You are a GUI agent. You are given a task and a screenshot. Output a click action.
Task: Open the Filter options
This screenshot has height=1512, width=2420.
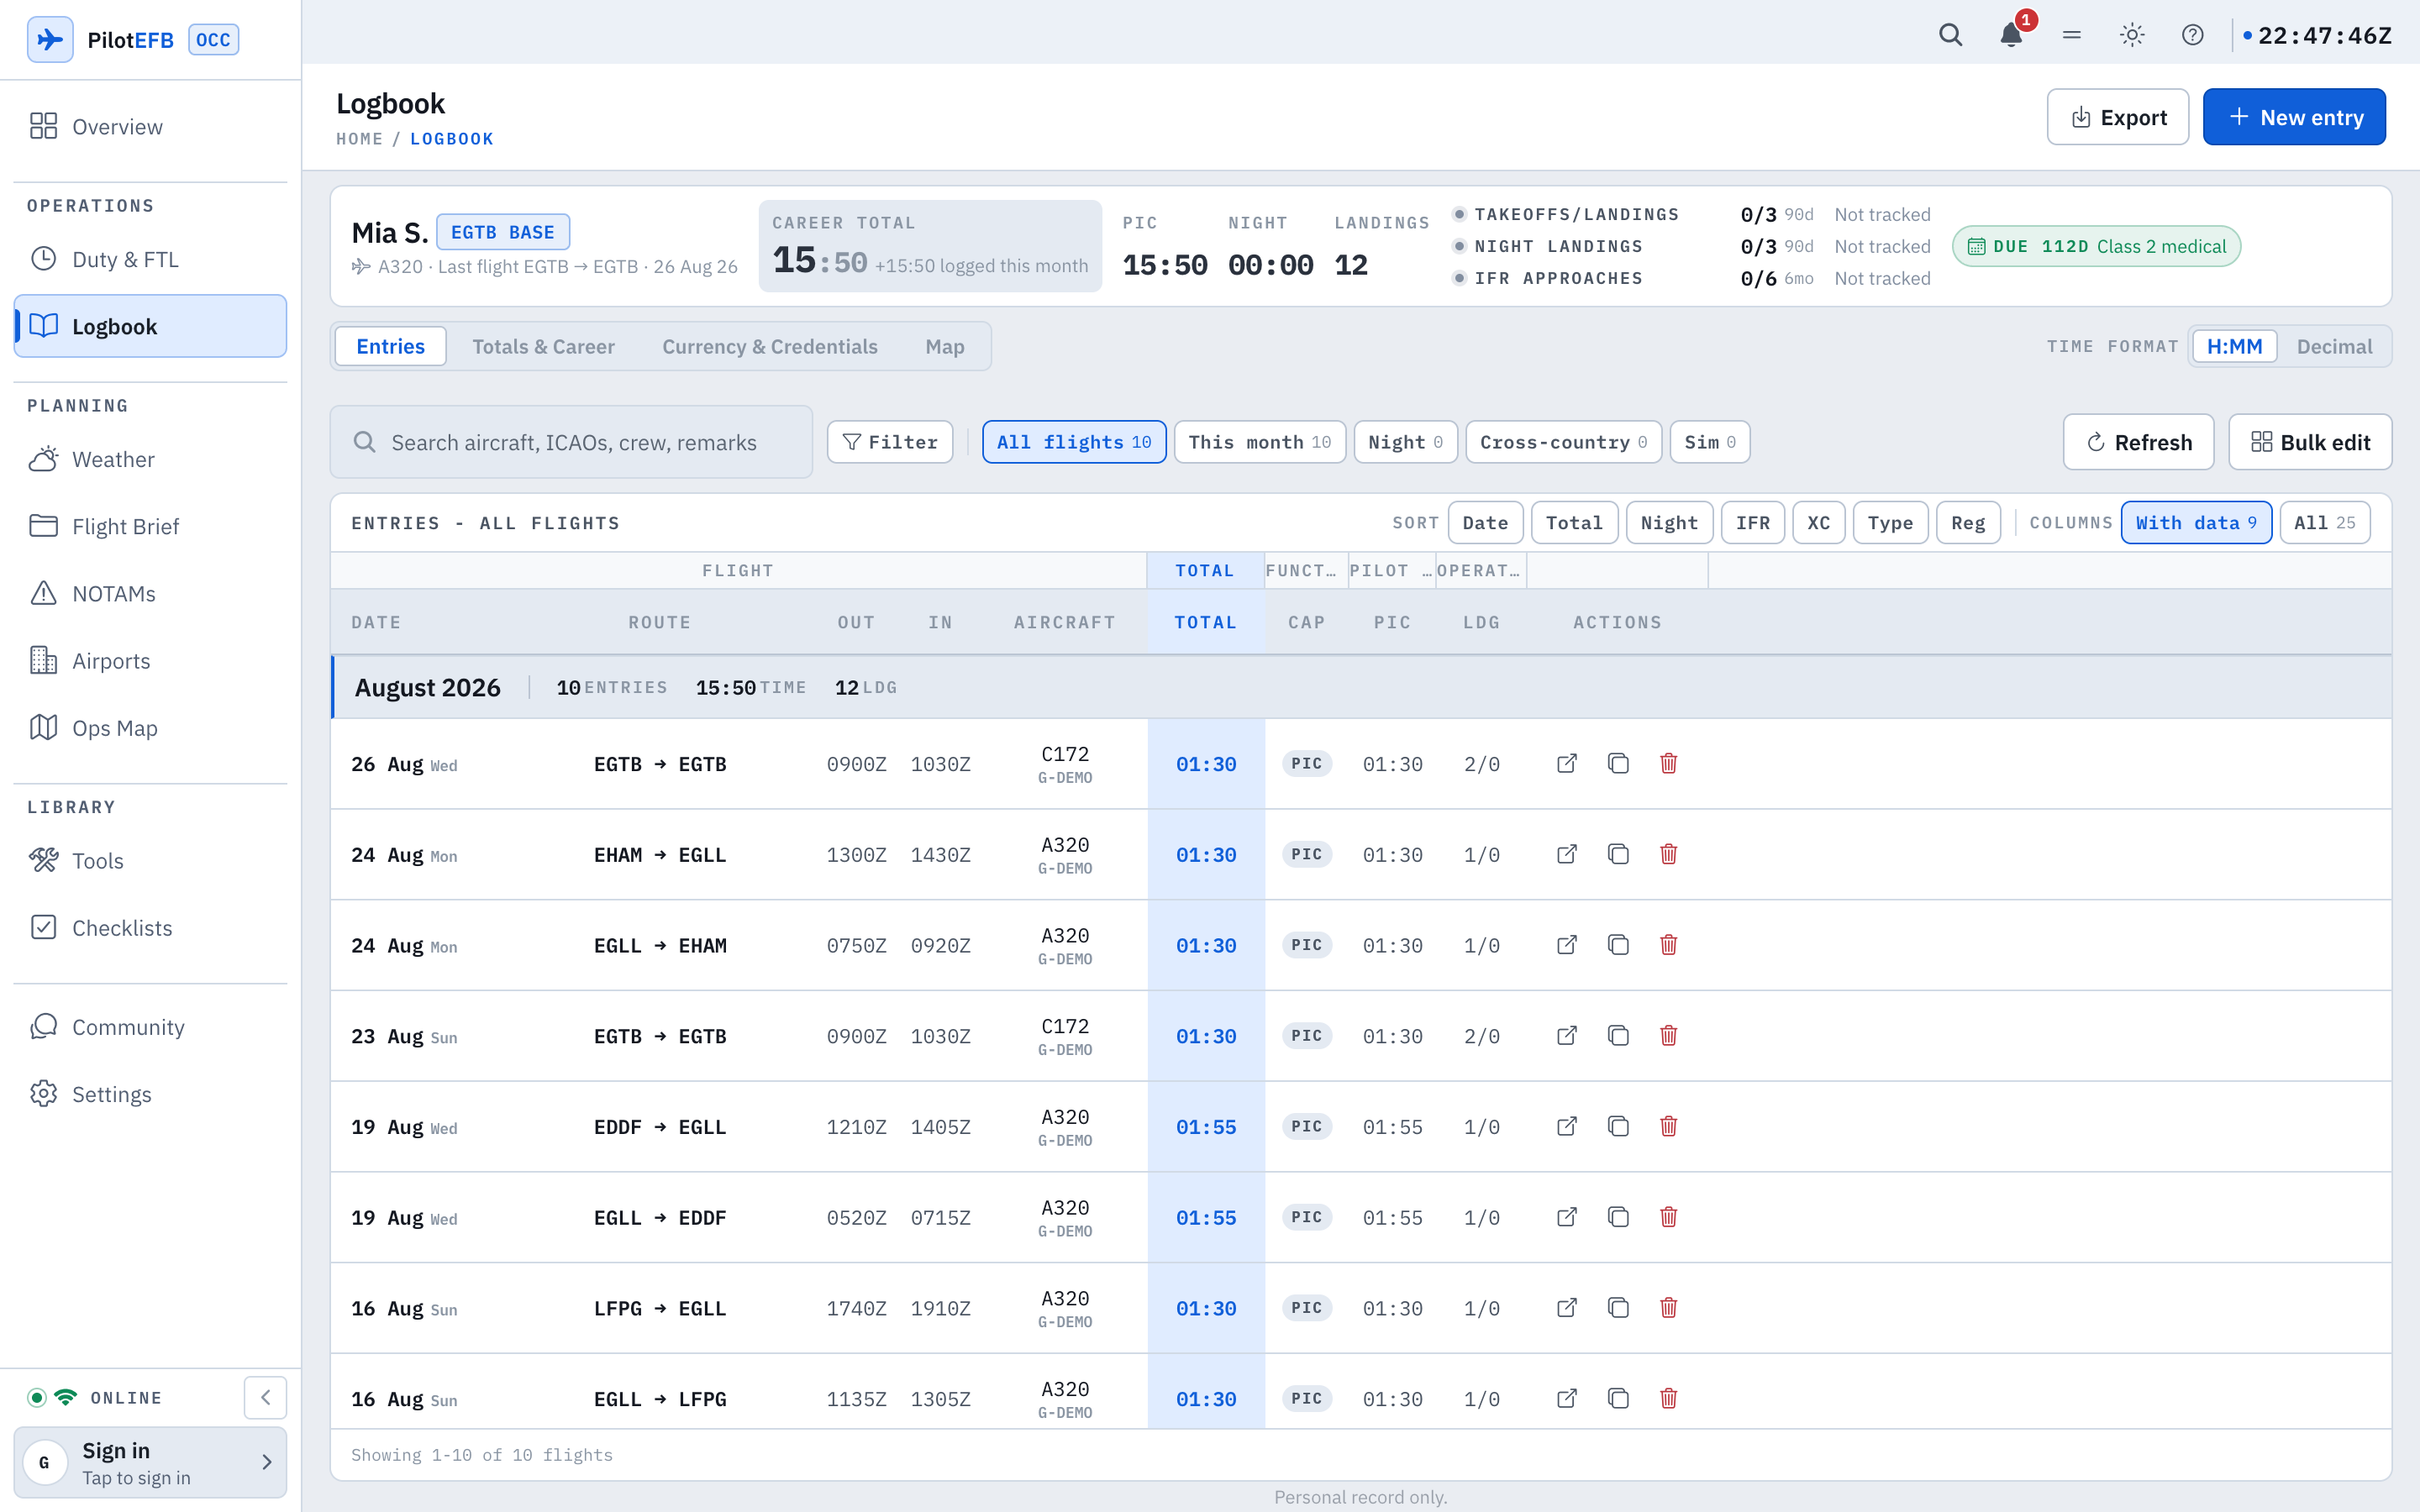coord(889,442)
